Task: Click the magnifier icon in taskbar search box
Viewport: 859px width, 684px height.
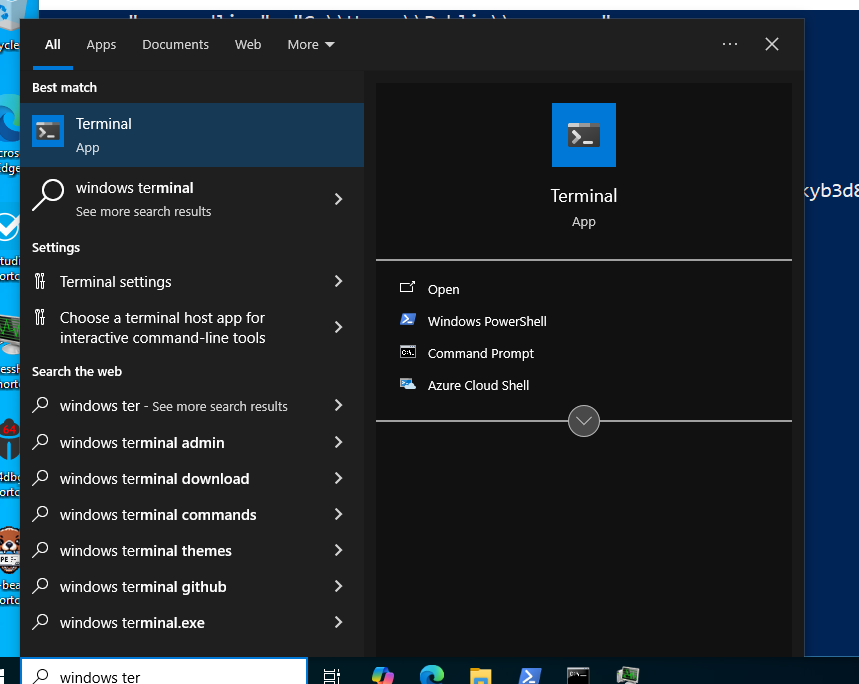Action: pyautogui.click(x=41, y=676)
